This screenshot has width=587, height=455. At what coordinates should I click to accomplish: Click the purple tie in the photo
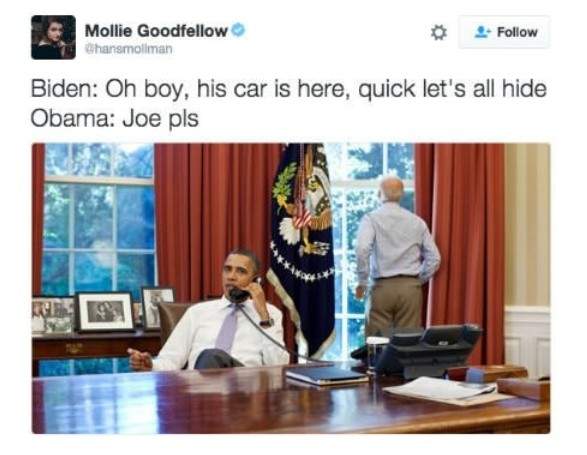[228, 327]
